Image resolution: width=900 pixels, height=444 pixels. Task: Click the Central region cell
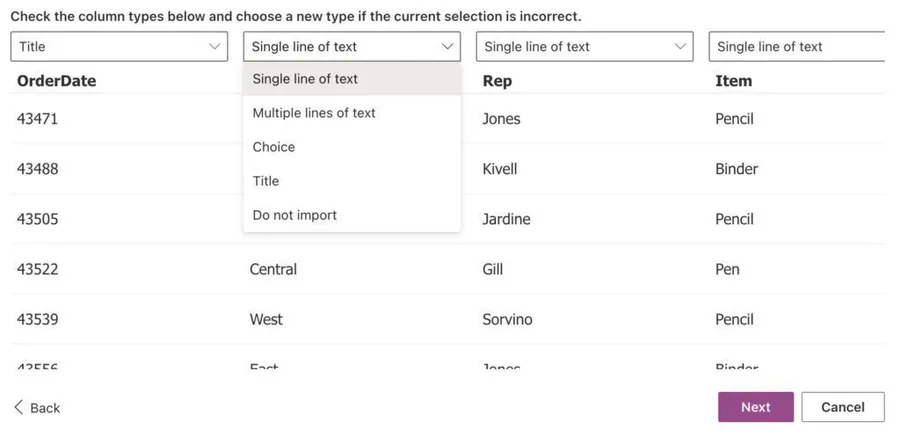tap(273, 269)
